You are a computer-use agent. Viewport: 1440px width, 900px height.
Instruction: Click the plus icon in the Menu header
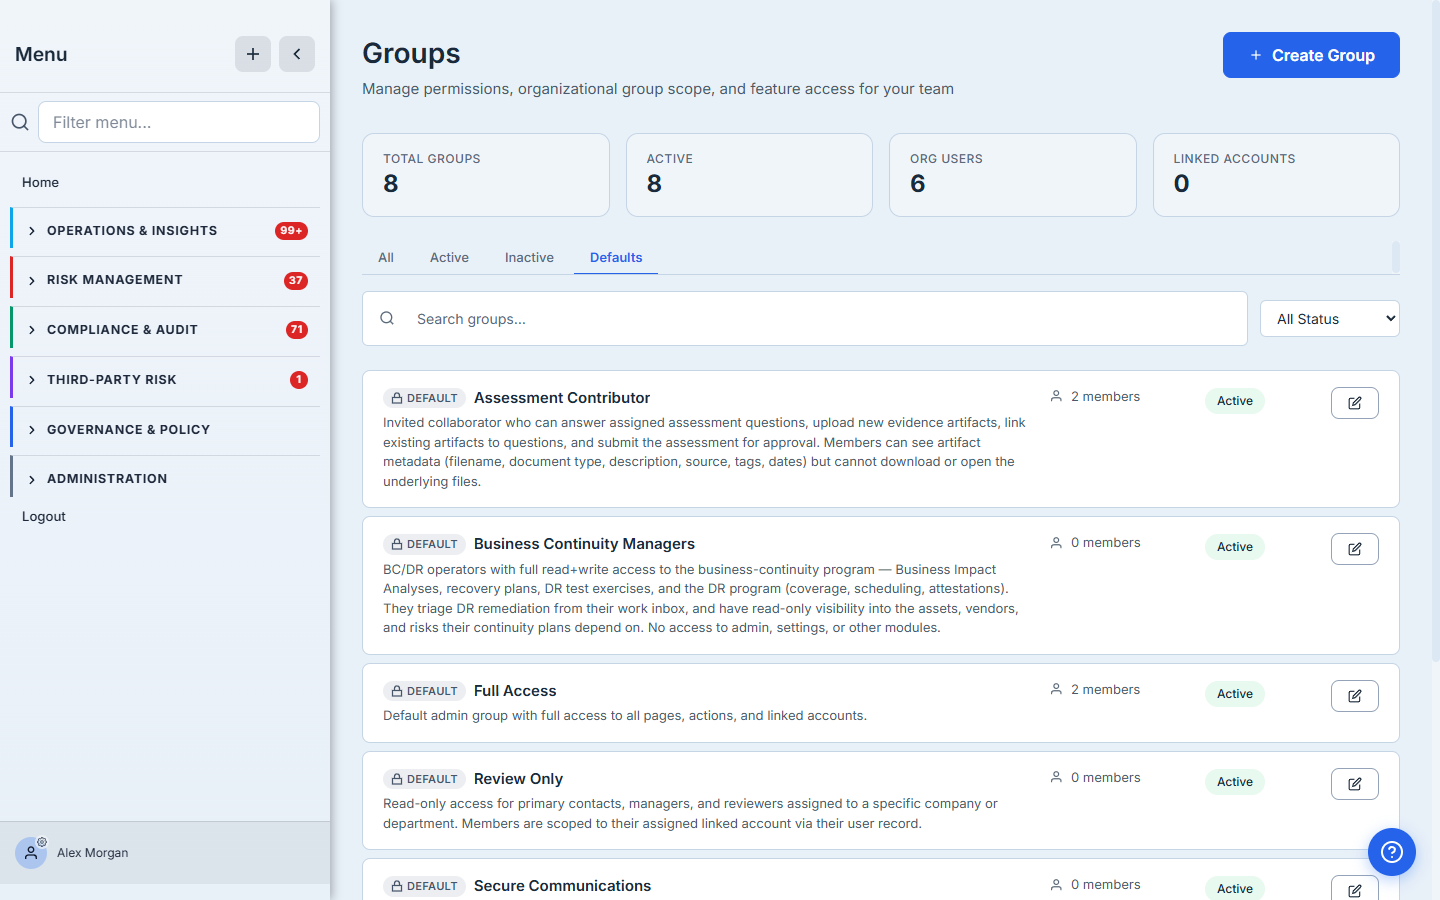coord(253,54)
